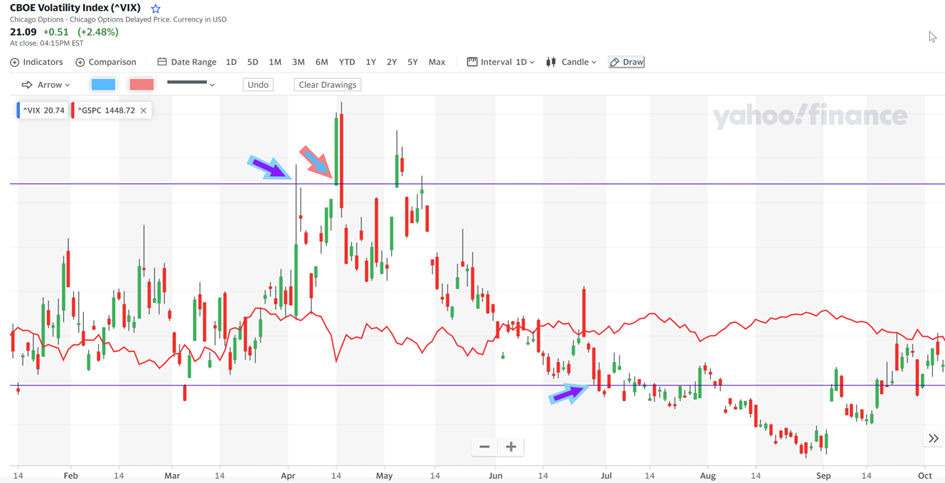Click the ^VIX 20.74 series label
This screenshot has width=945, height=483.
point(44,110)
